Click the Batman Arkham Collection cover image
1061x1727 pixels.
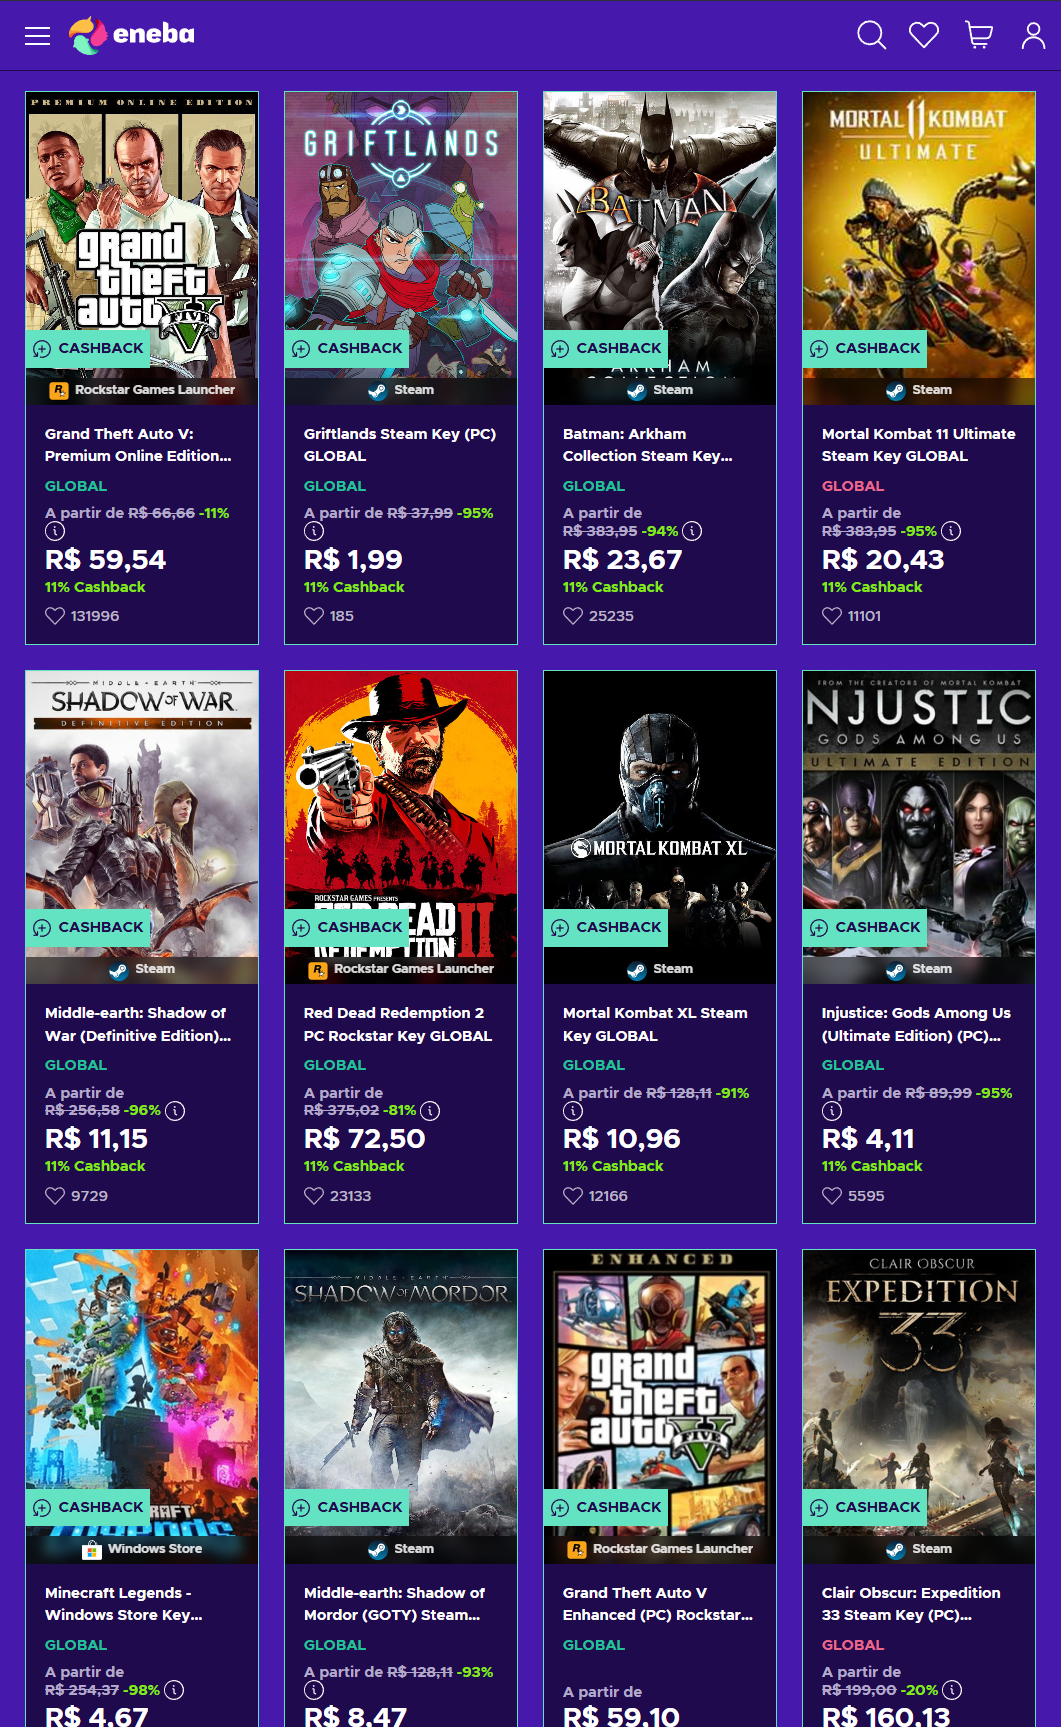tap(660, 220)
